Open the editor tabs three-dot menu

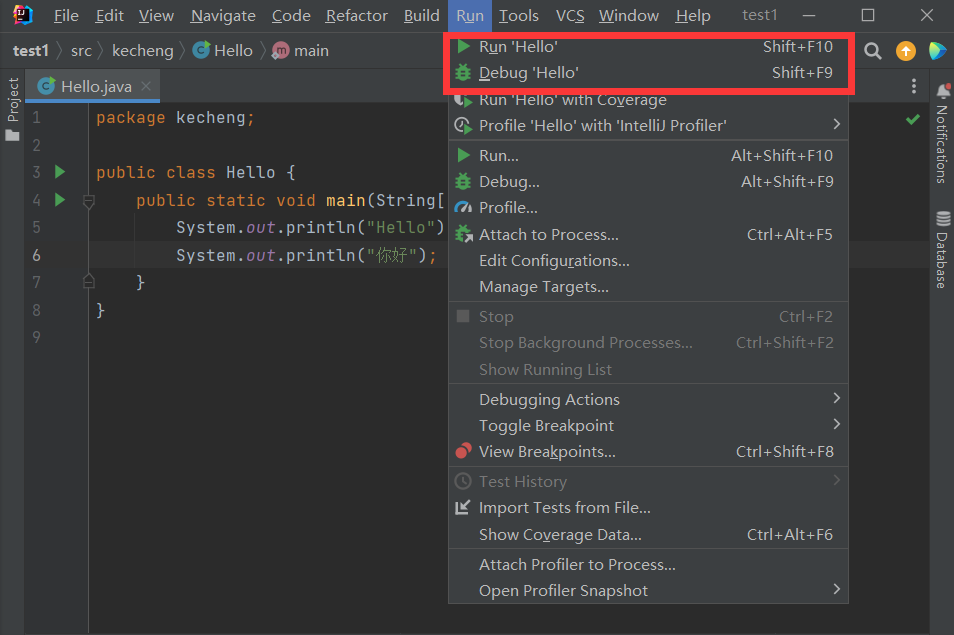pos(913,87)
